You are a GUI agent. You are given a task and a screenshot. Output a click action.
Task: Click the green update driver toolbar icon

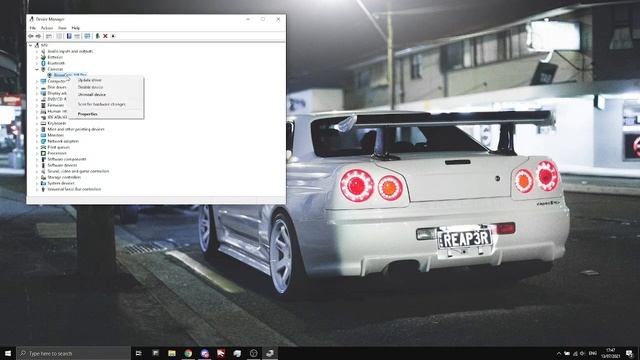(98, 36)
